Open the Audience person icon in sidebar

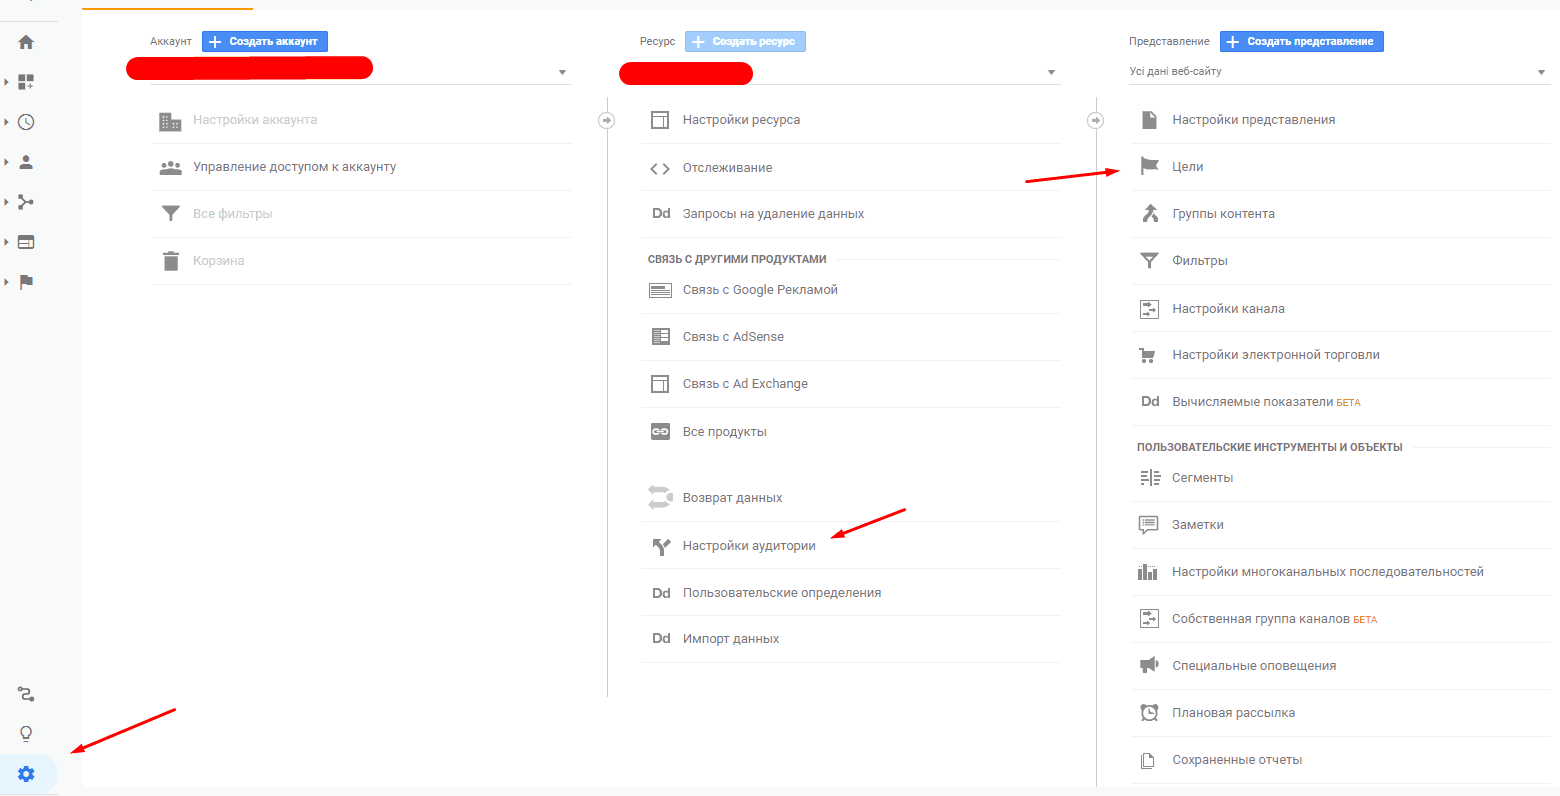tap(27, 161)
